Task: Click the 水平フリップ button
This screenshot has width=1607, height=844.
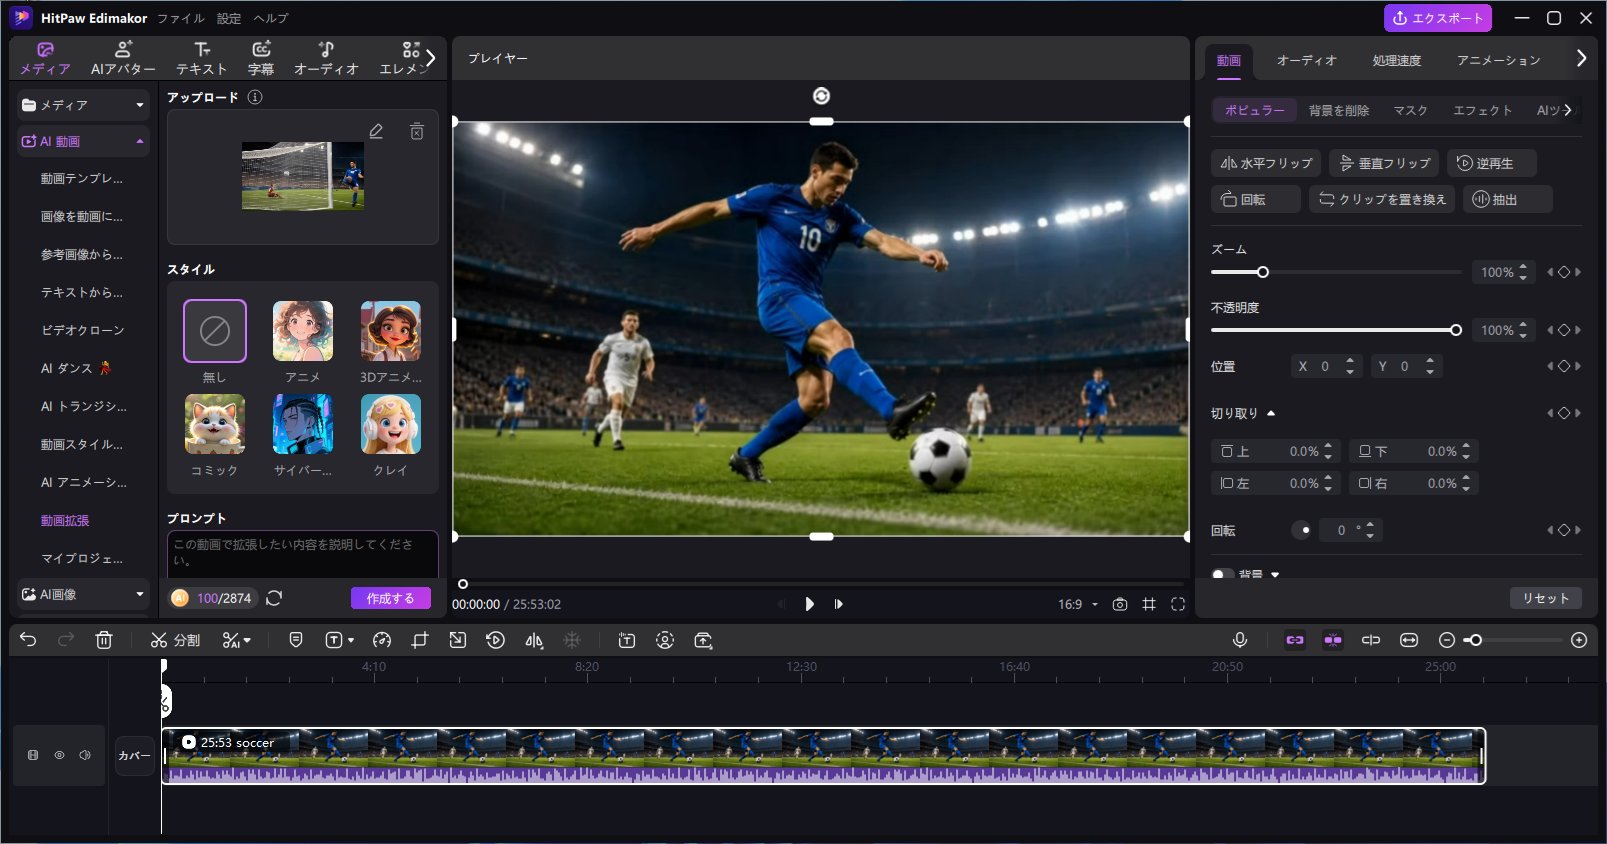Action: 1266,163
